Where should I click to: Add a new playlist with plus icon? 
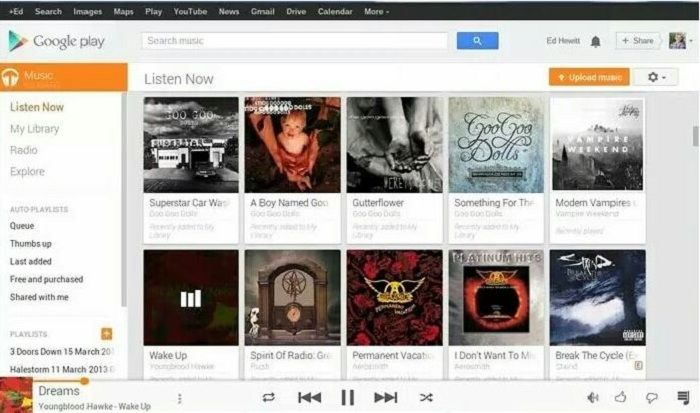pyautogui.click(x=106, y=334)
